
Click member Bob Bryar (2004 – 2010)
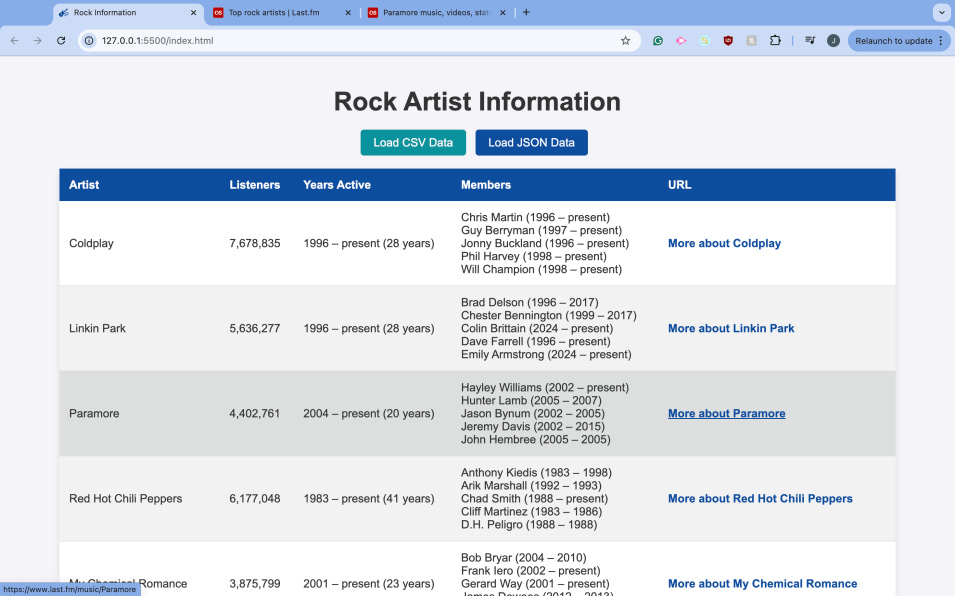(524, 558)
